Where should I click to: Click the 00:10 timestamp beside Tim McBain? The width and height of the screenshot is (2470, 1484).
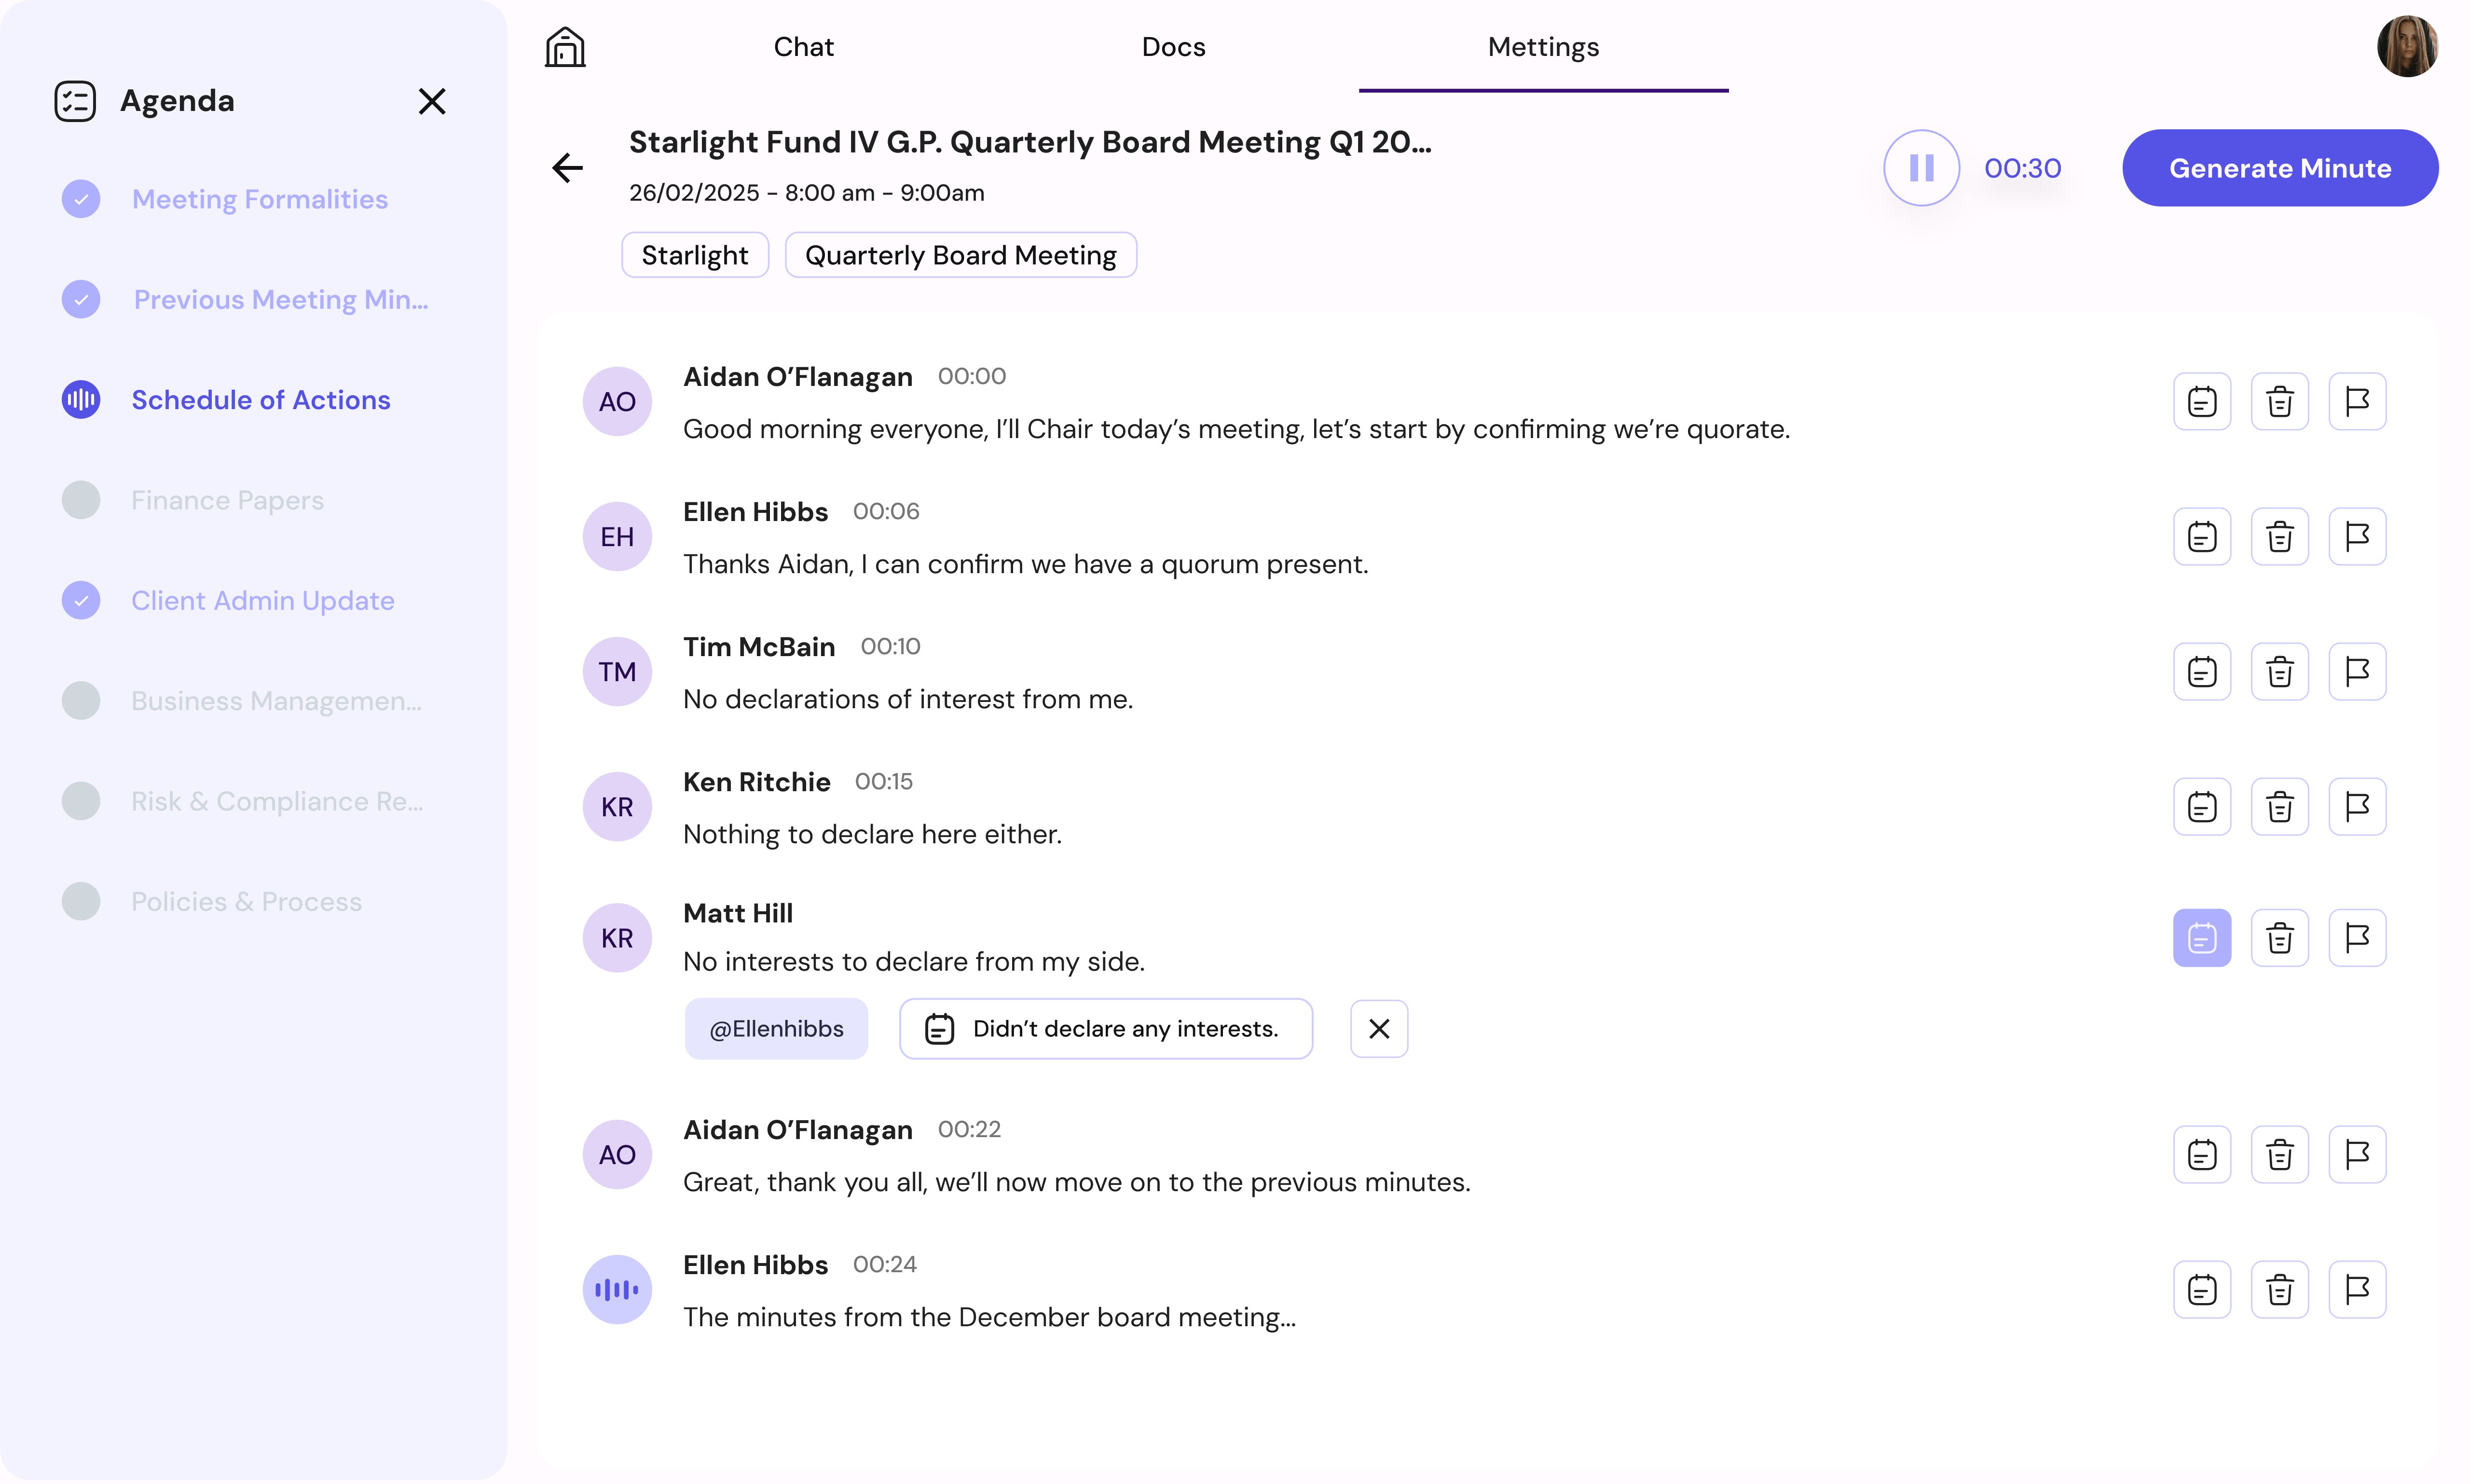coord(890,647)
